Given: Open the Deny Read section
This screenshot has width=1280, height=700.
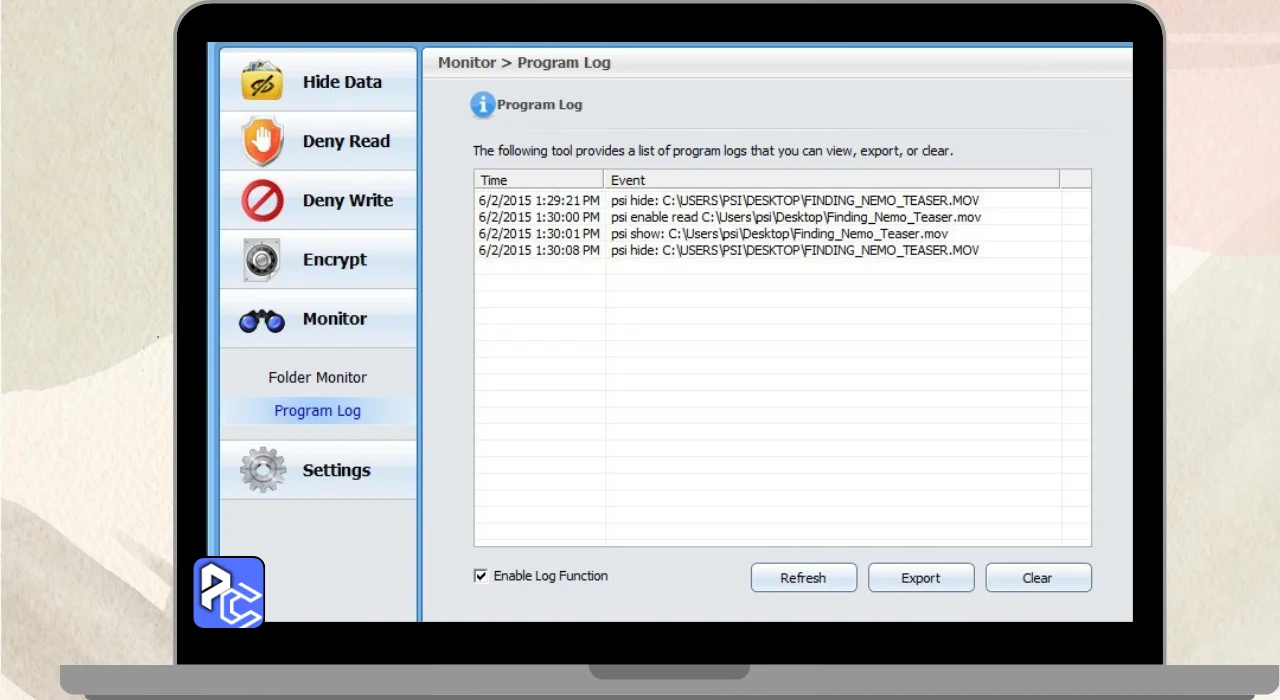Looking at the screenshot, I should pyautogui.click(x=318, y=141).
